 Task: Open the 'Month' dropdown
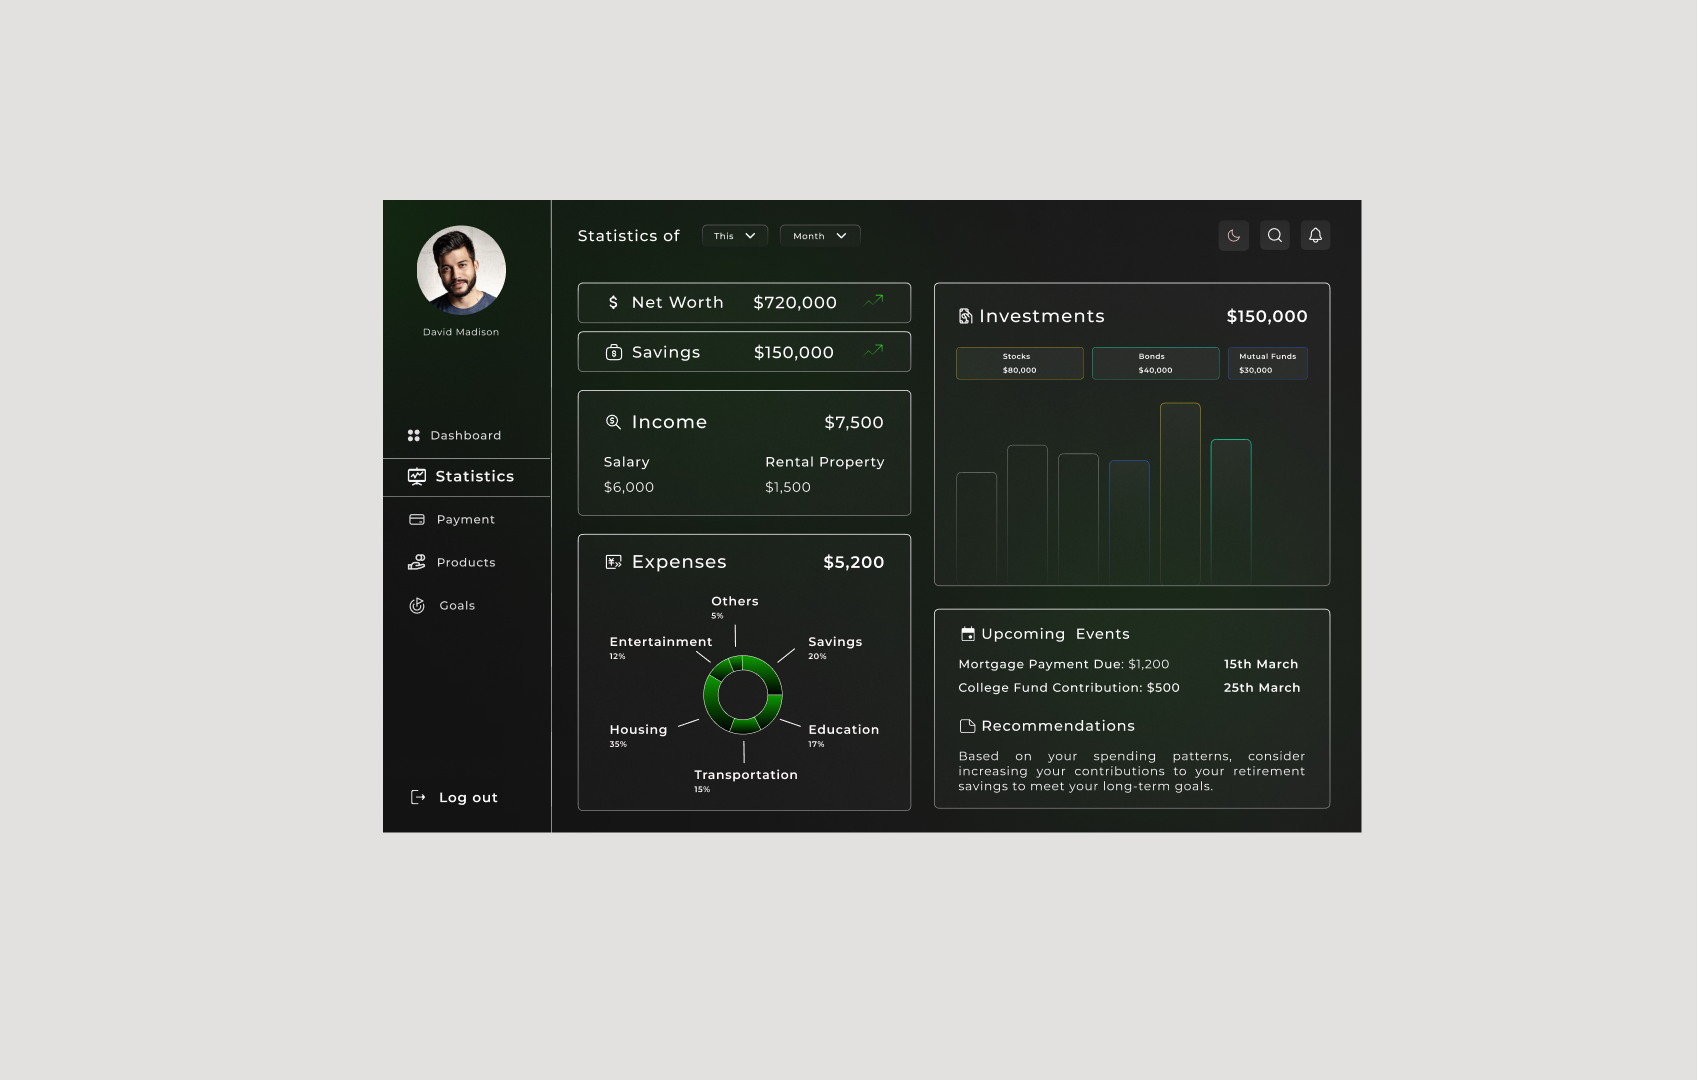tap(820, 236)
